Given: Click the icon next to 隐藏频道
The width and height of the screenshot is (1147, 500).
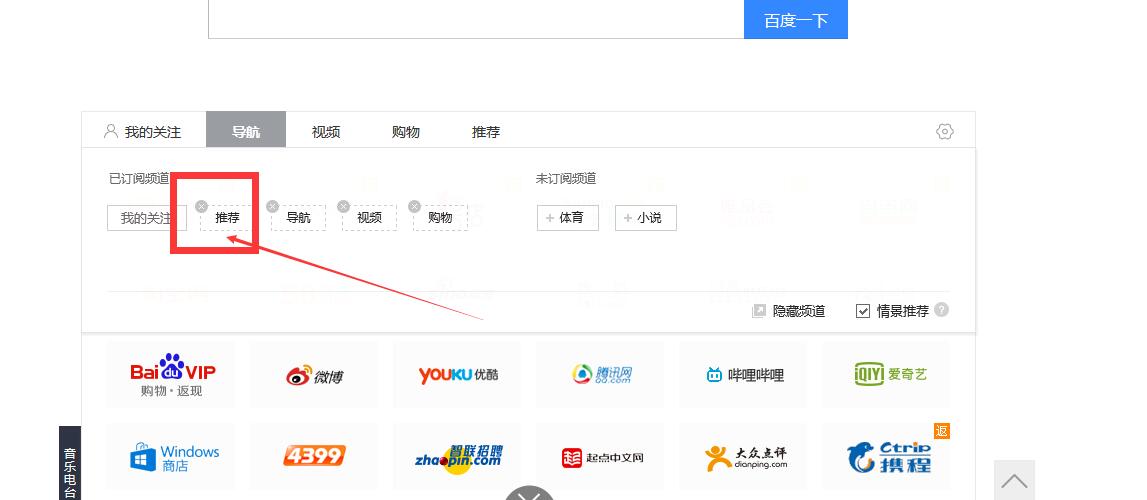Looking at the screenshot, I should coord(759,311).
